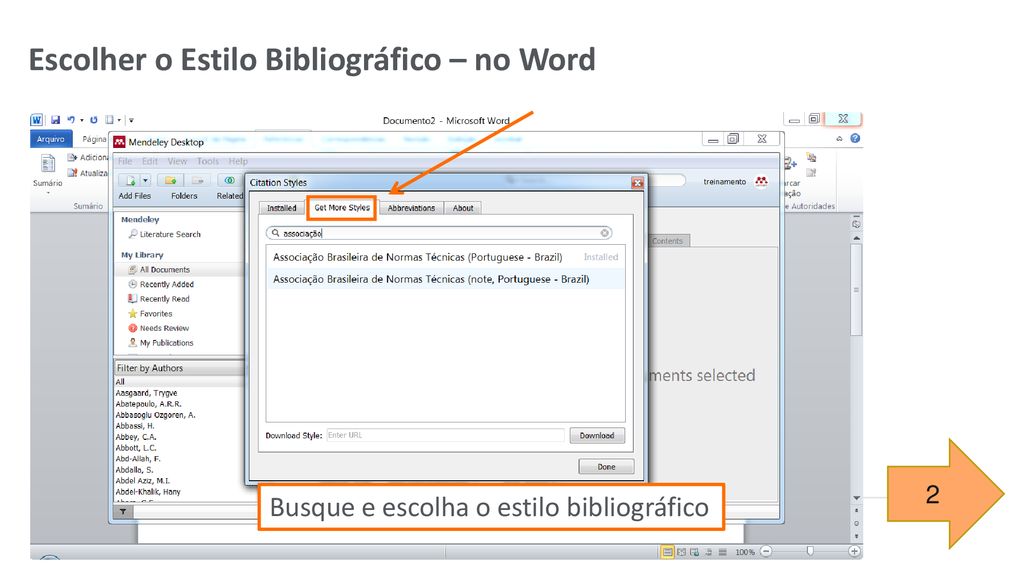Filter by author Abbasoglu Ozgoren, A.
The height and width of the screenshot is (576, 1024).
tap(155, 415)
